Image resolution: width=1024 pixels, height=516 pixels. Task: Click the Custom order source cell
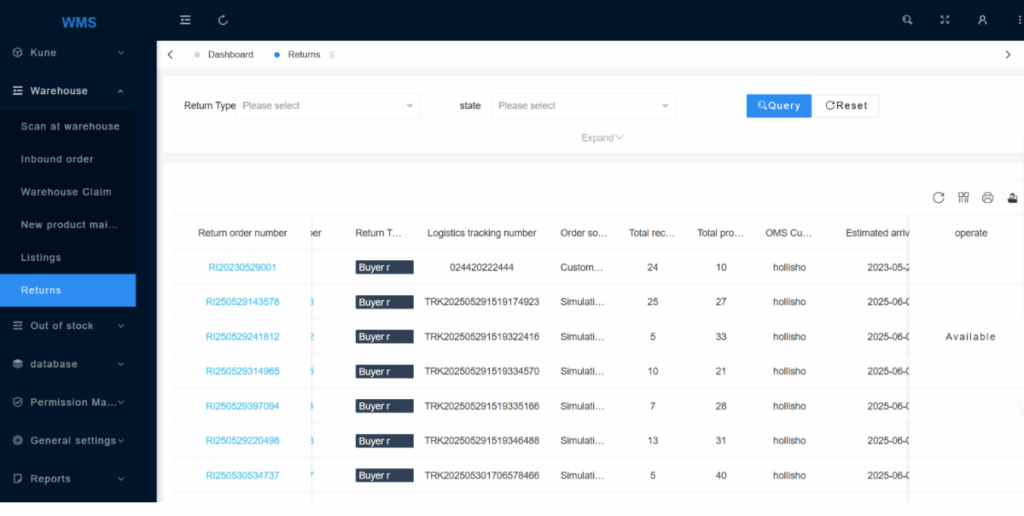582,267
